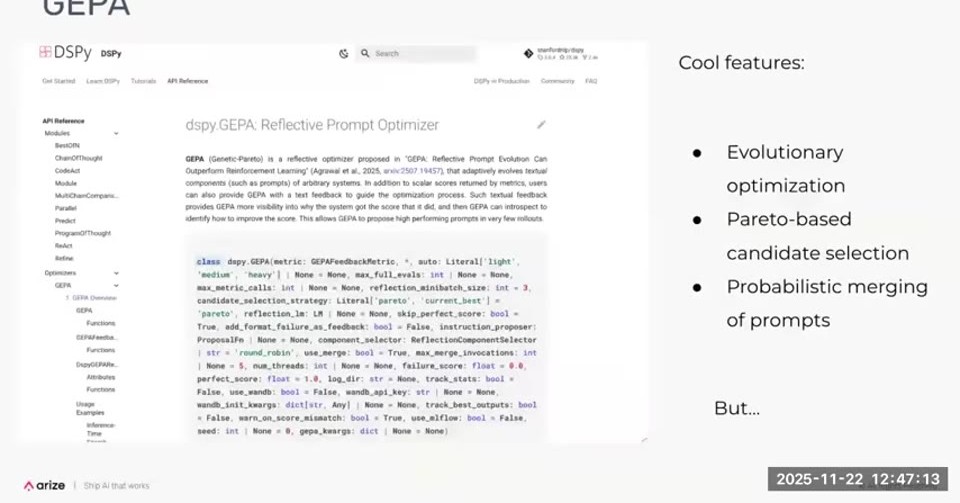Collapse the GEPA sidebar chevron
The height and width of the screenshot is (503, 960).
[x=116, y=286]
